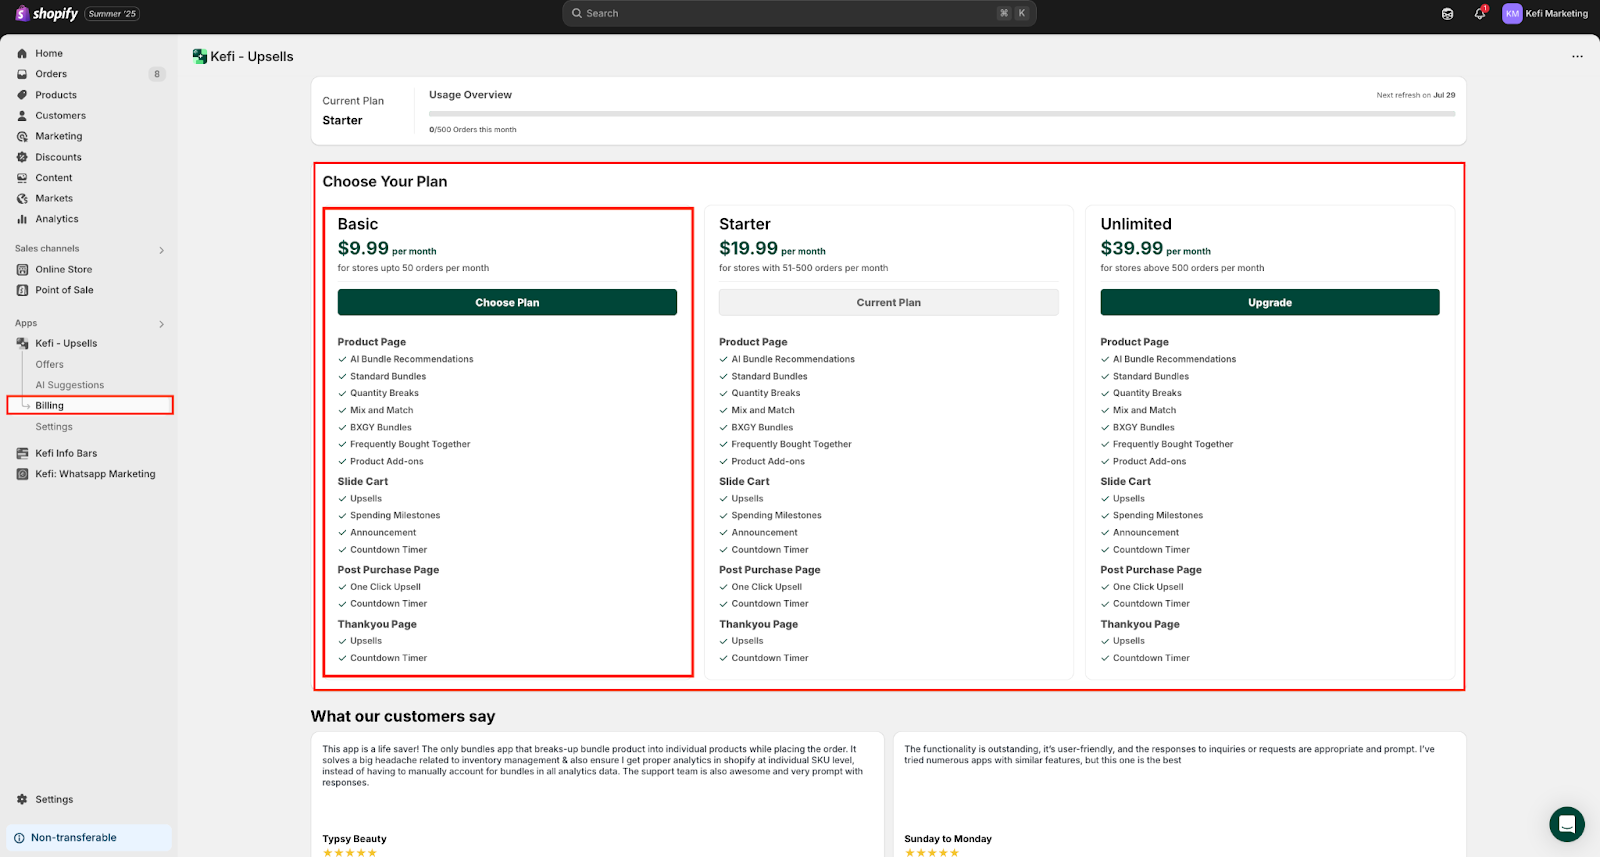Open the Kefi Marketing account menu
Screen dimensions: 1600x857
(x=1545, y=14)
